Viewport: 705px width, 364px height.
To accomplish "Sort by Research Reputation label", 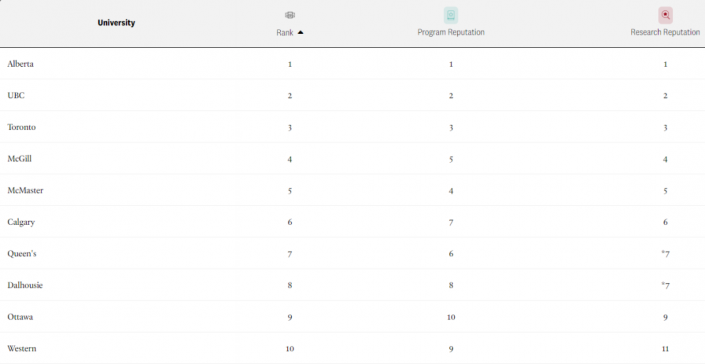I will [665, 32].
